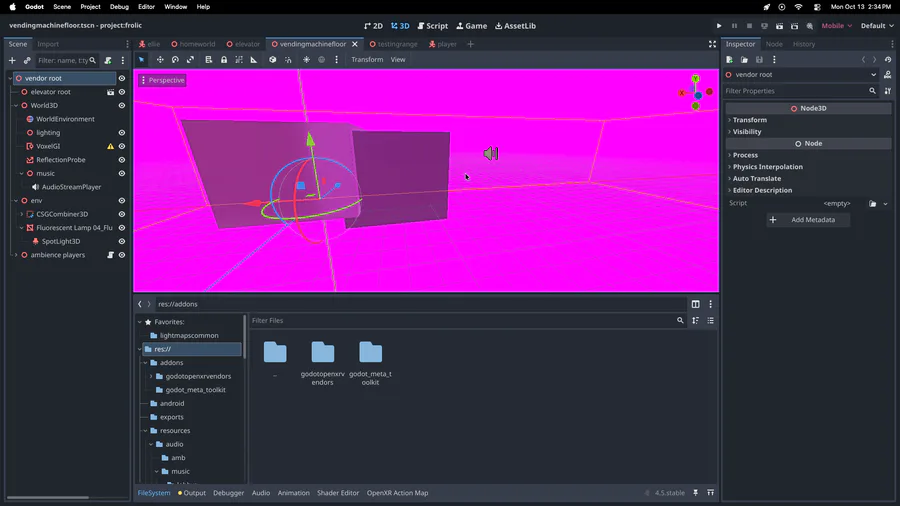Choose the Rotate Mode tool
The width and height of the screenshot is (900, 506).
pos(175,60)
